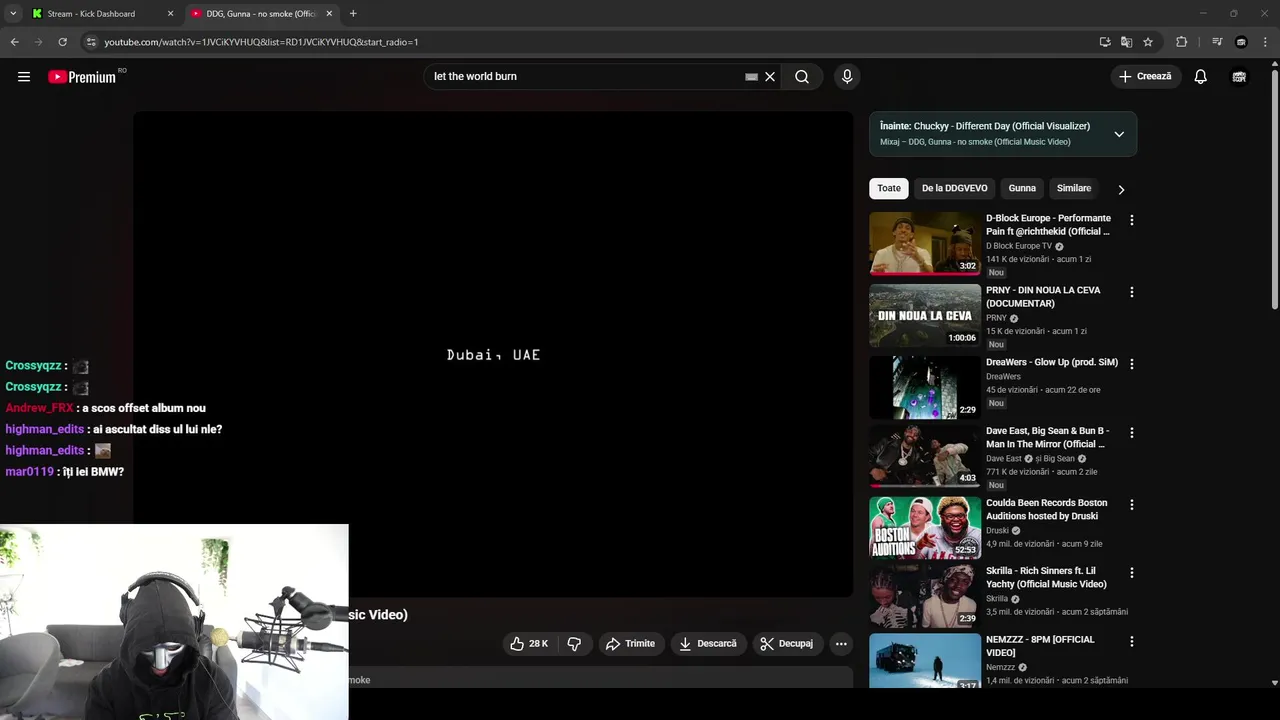This screenshot has height=720, width=1280.
Task: Open Skrilla - Rich Sinners video title
Action: (x=1046, y=577)
